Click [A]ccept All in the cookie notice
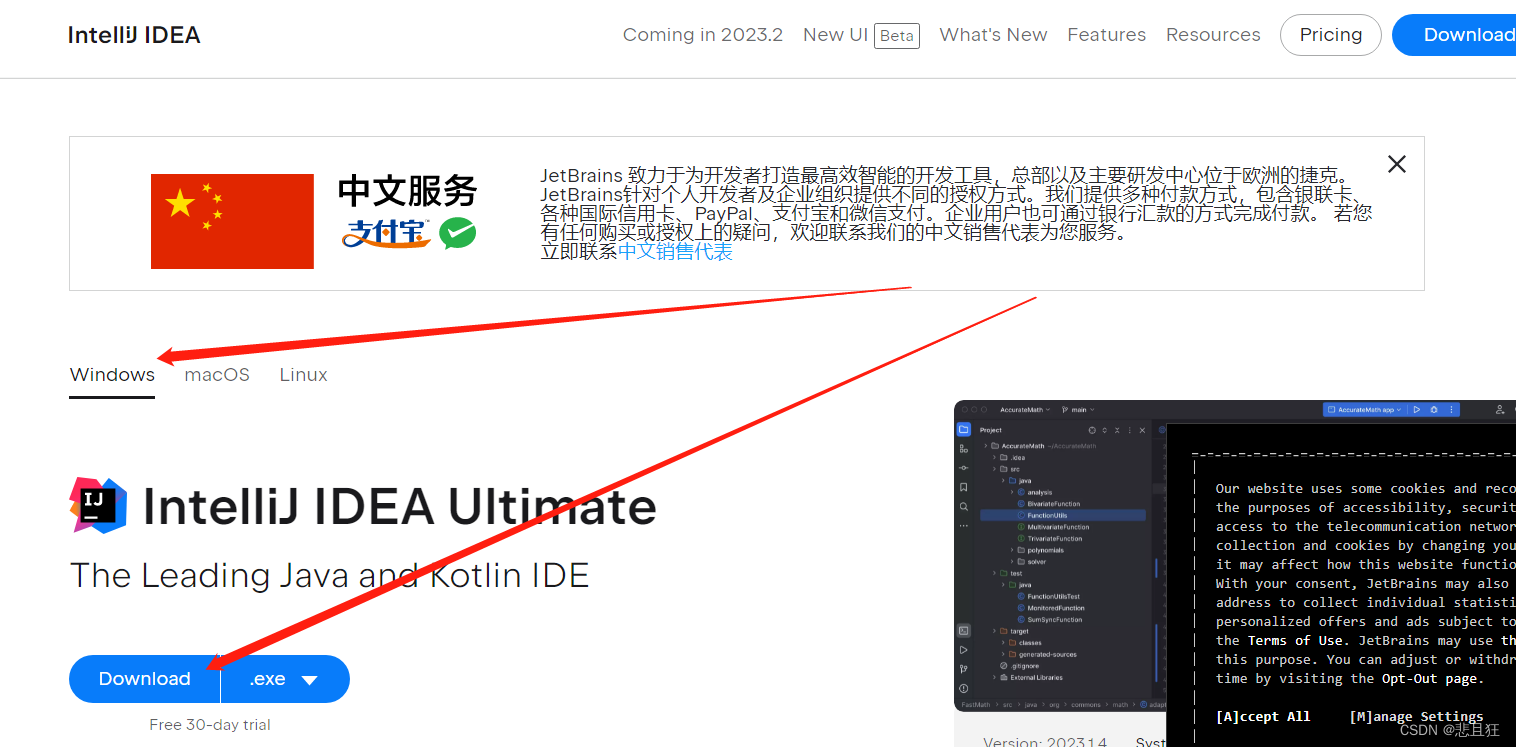1516x747 pixels. coord(1263,717)
